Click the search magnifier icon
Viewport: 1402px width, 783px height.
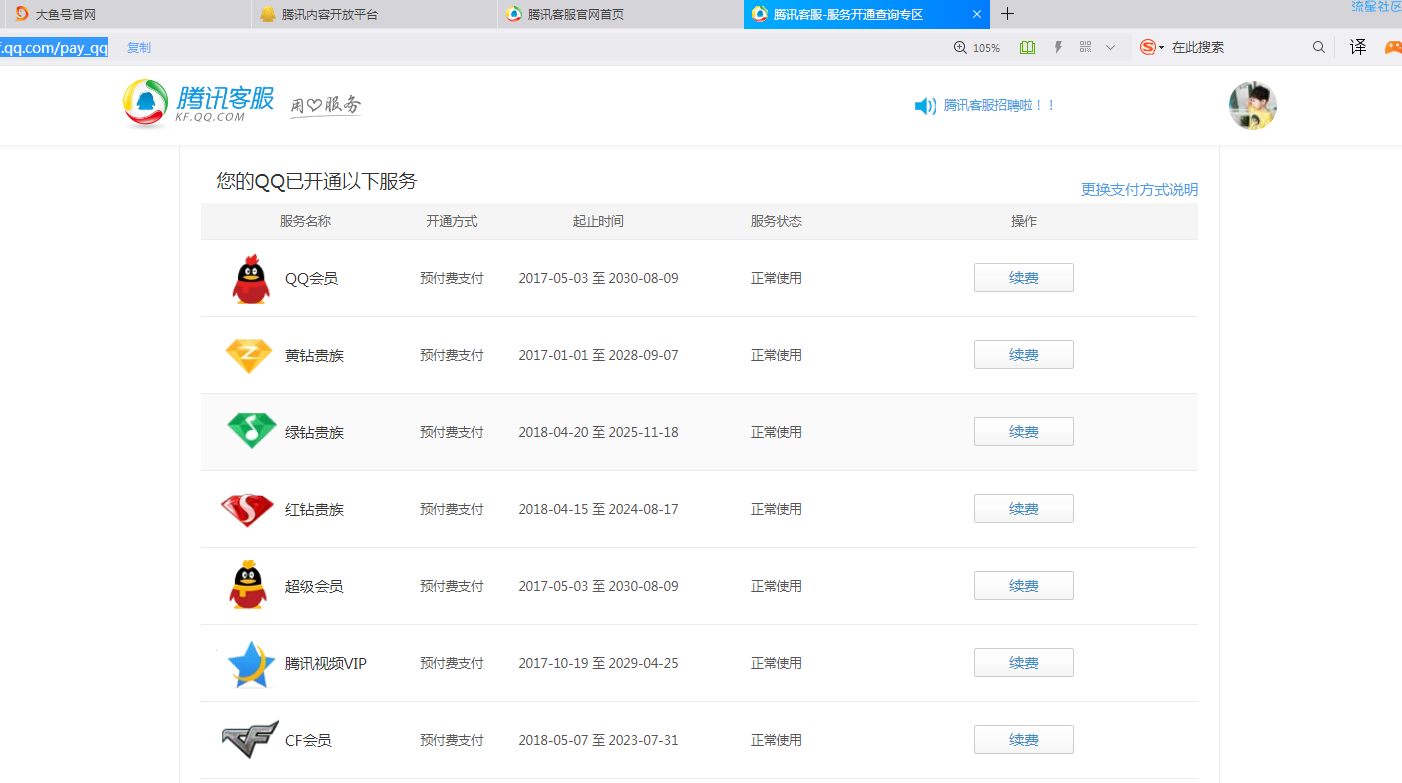[1319, 47]
